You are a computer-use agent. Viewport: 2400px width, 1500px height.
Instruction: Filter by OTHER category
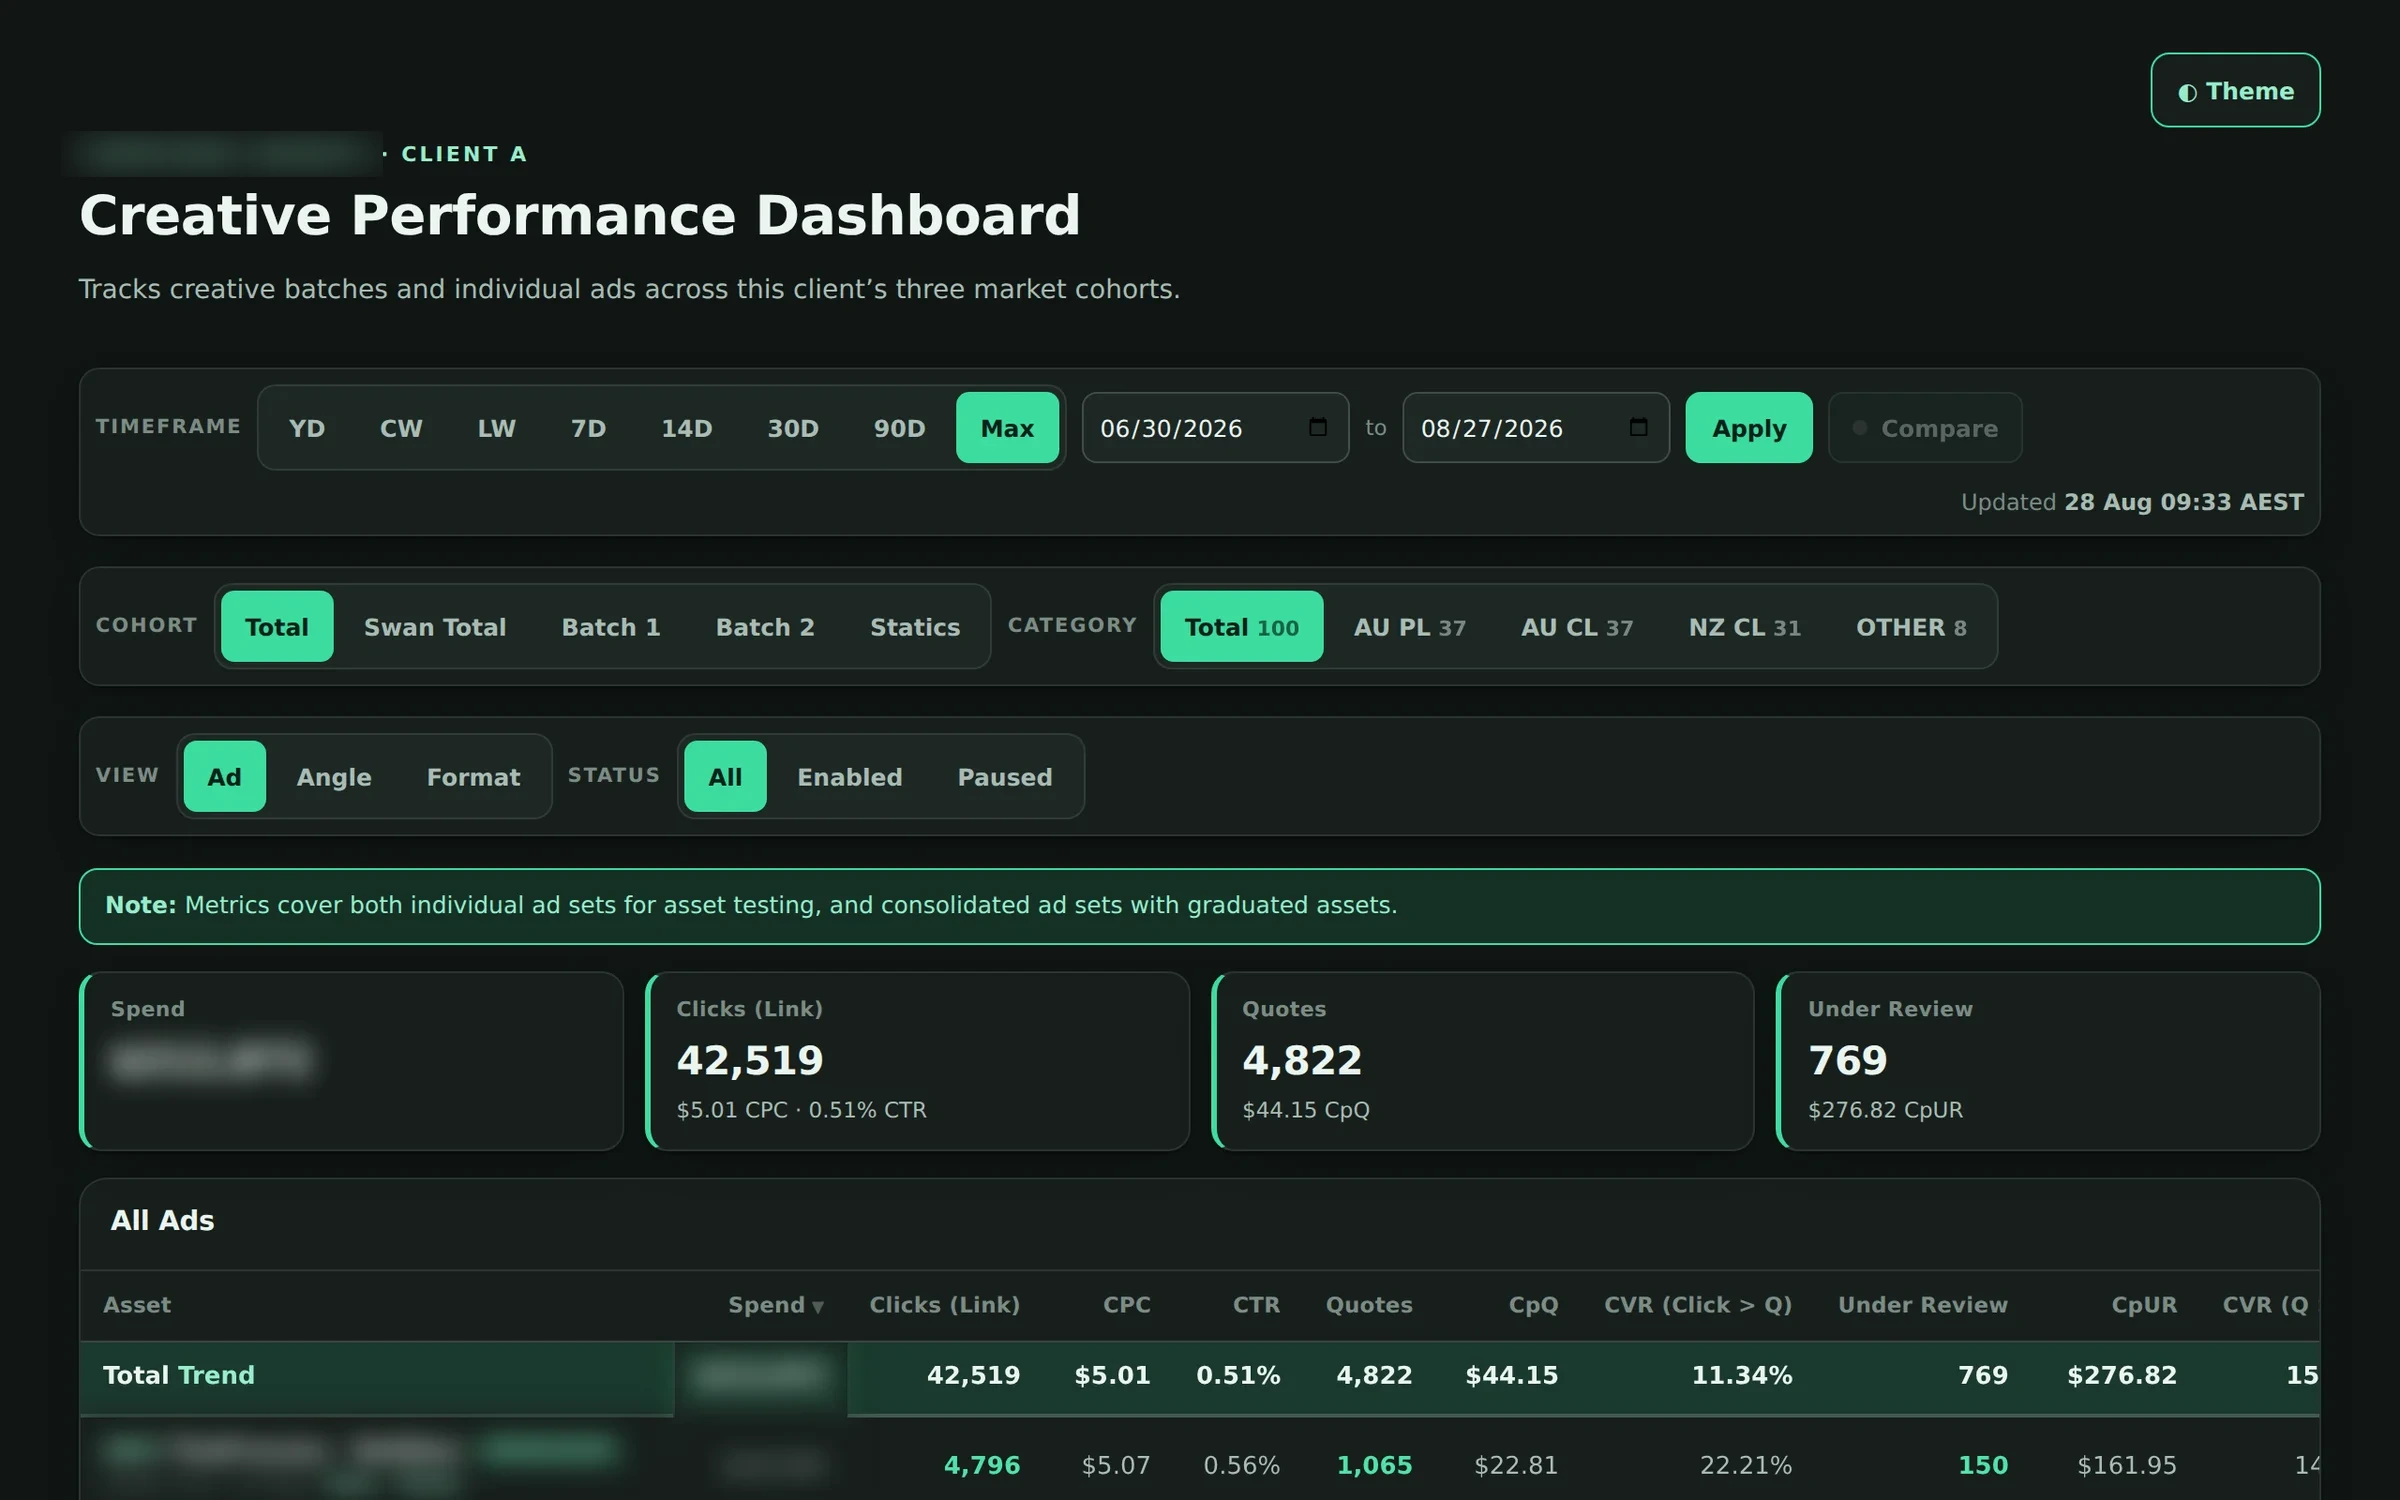1911,627
